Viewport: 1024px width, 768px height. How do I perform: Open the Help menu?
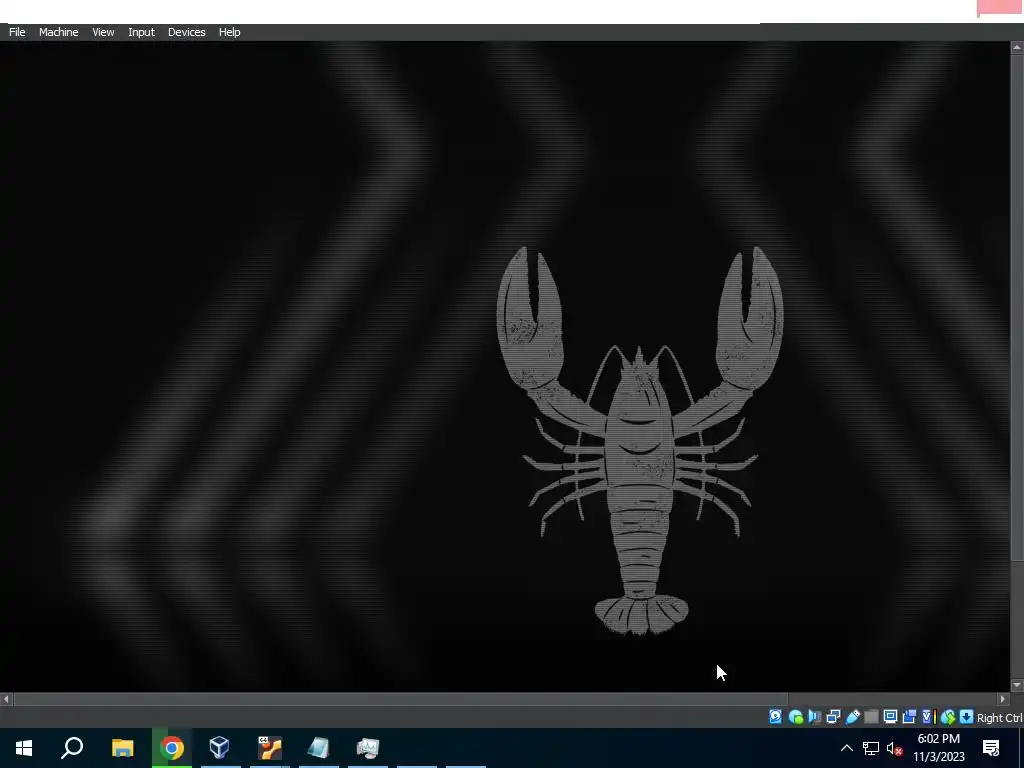[x=229, y=32]
